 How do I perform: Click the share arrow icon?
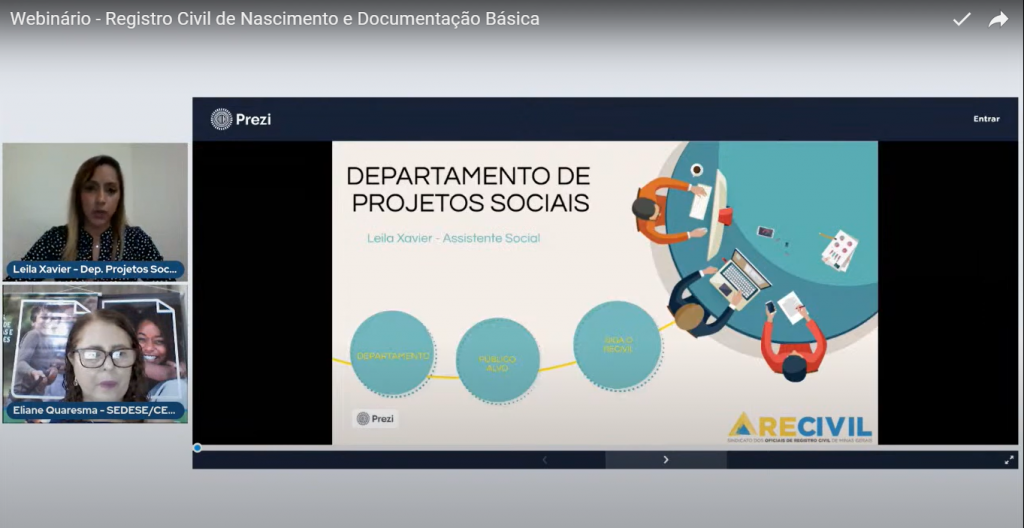998,19
